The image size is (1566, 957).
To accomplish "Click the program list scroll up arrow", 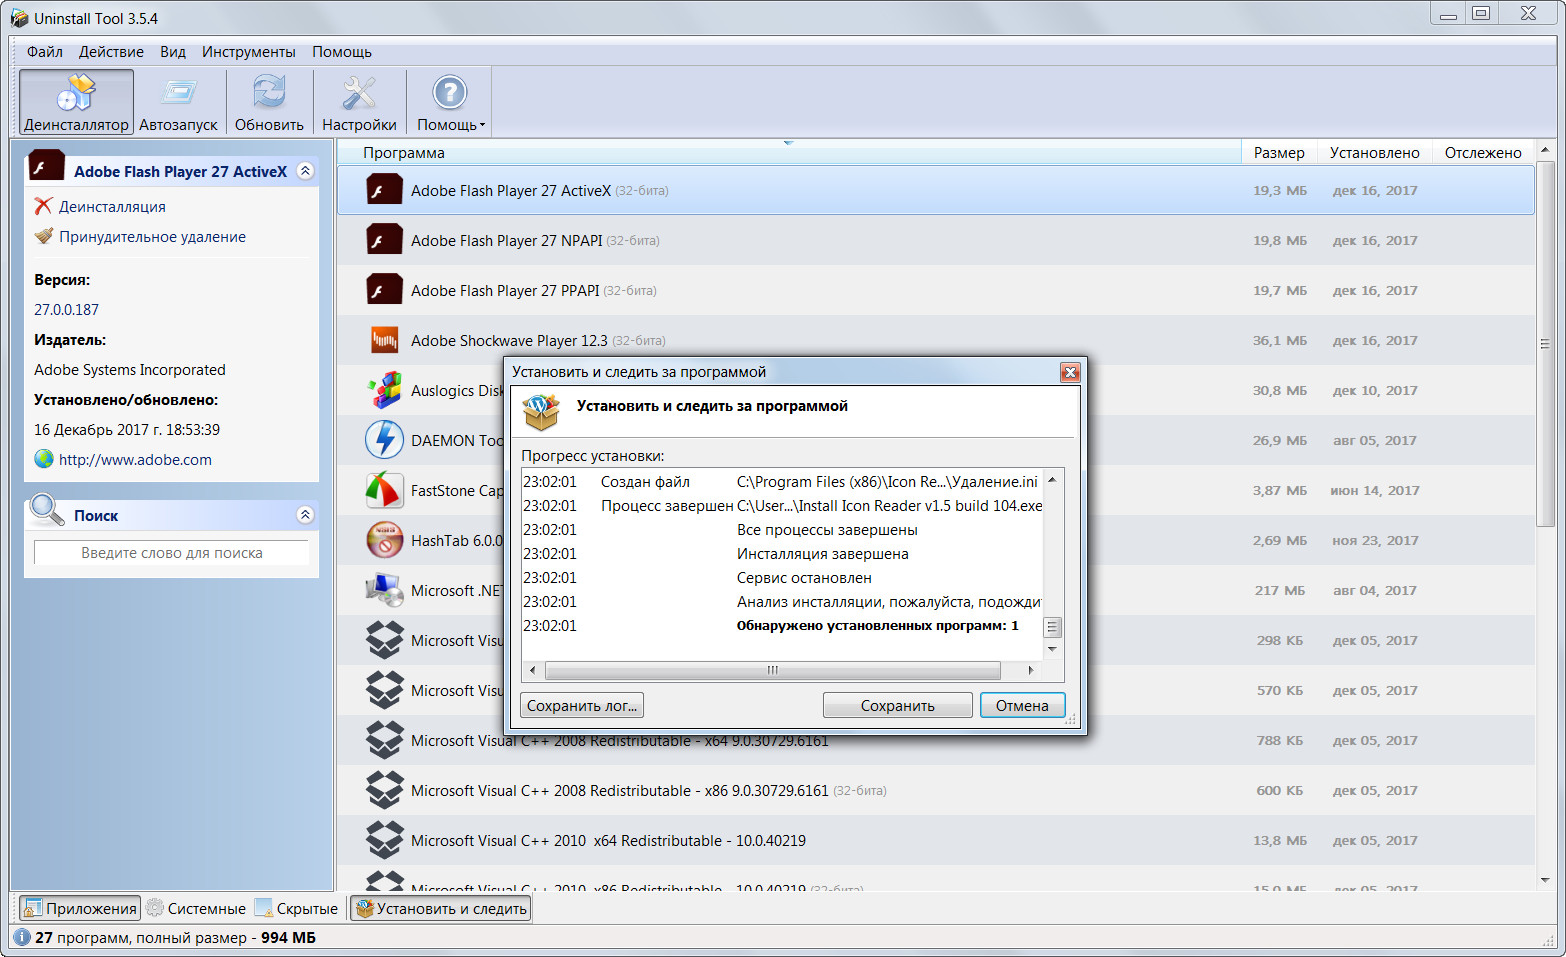I will pos(1545,150).
